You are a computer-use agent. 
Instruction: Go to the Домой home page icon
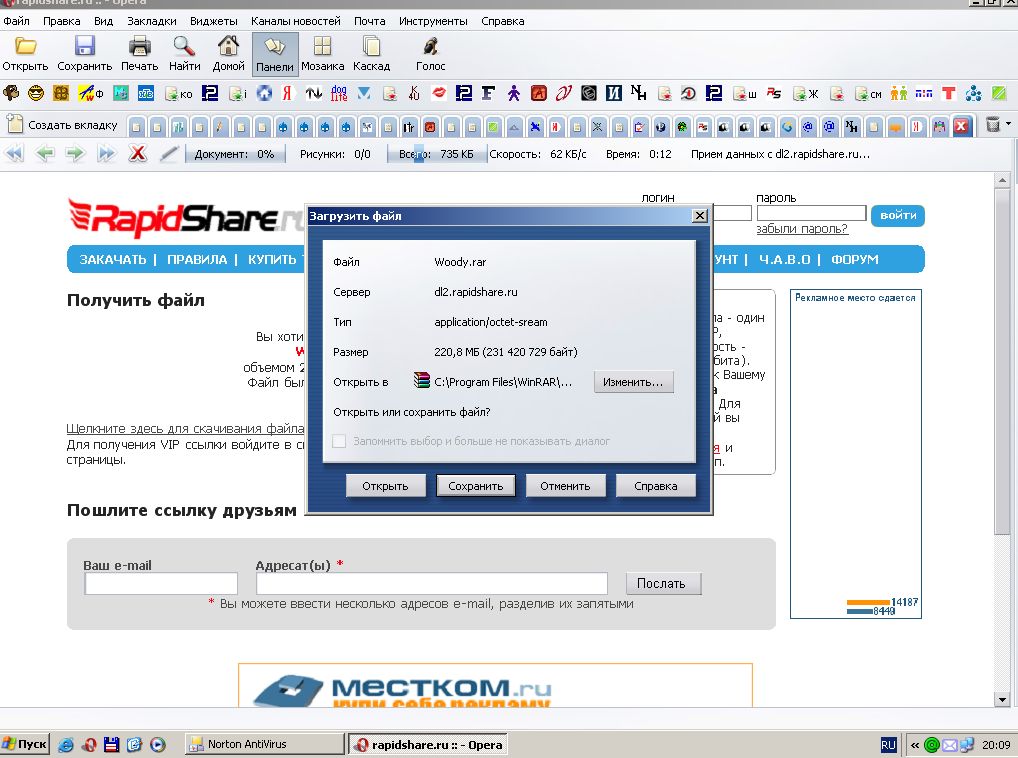point(229,46)
